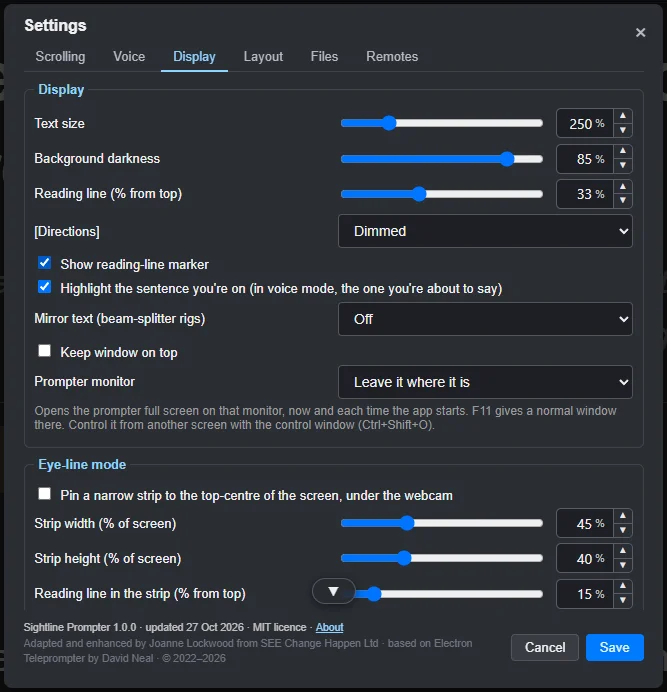This screenshot has width=667, height=692.
Task: Click the Reading line 33 % field
Action: point(585,194)
